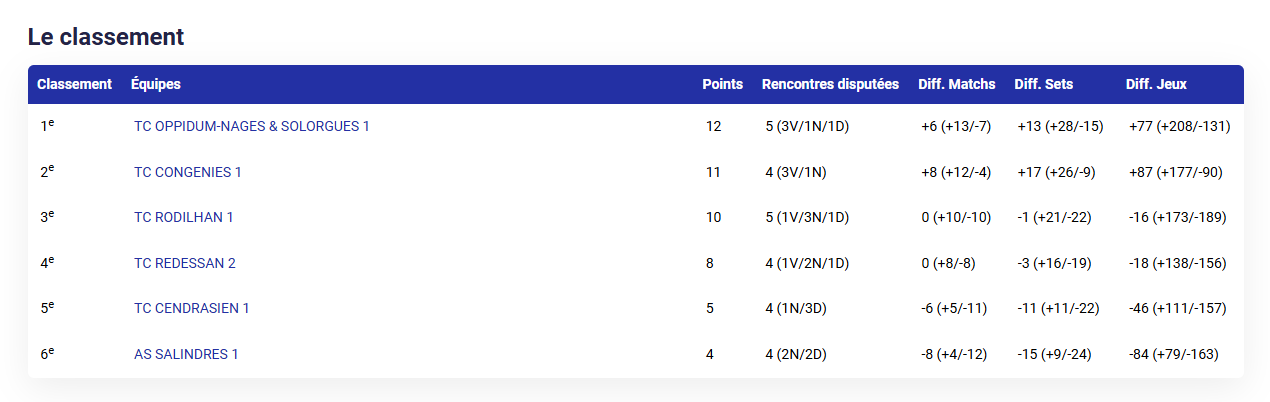Click the Équipes column header
This screenshot has width=1270, height=402.
[156, 84]
